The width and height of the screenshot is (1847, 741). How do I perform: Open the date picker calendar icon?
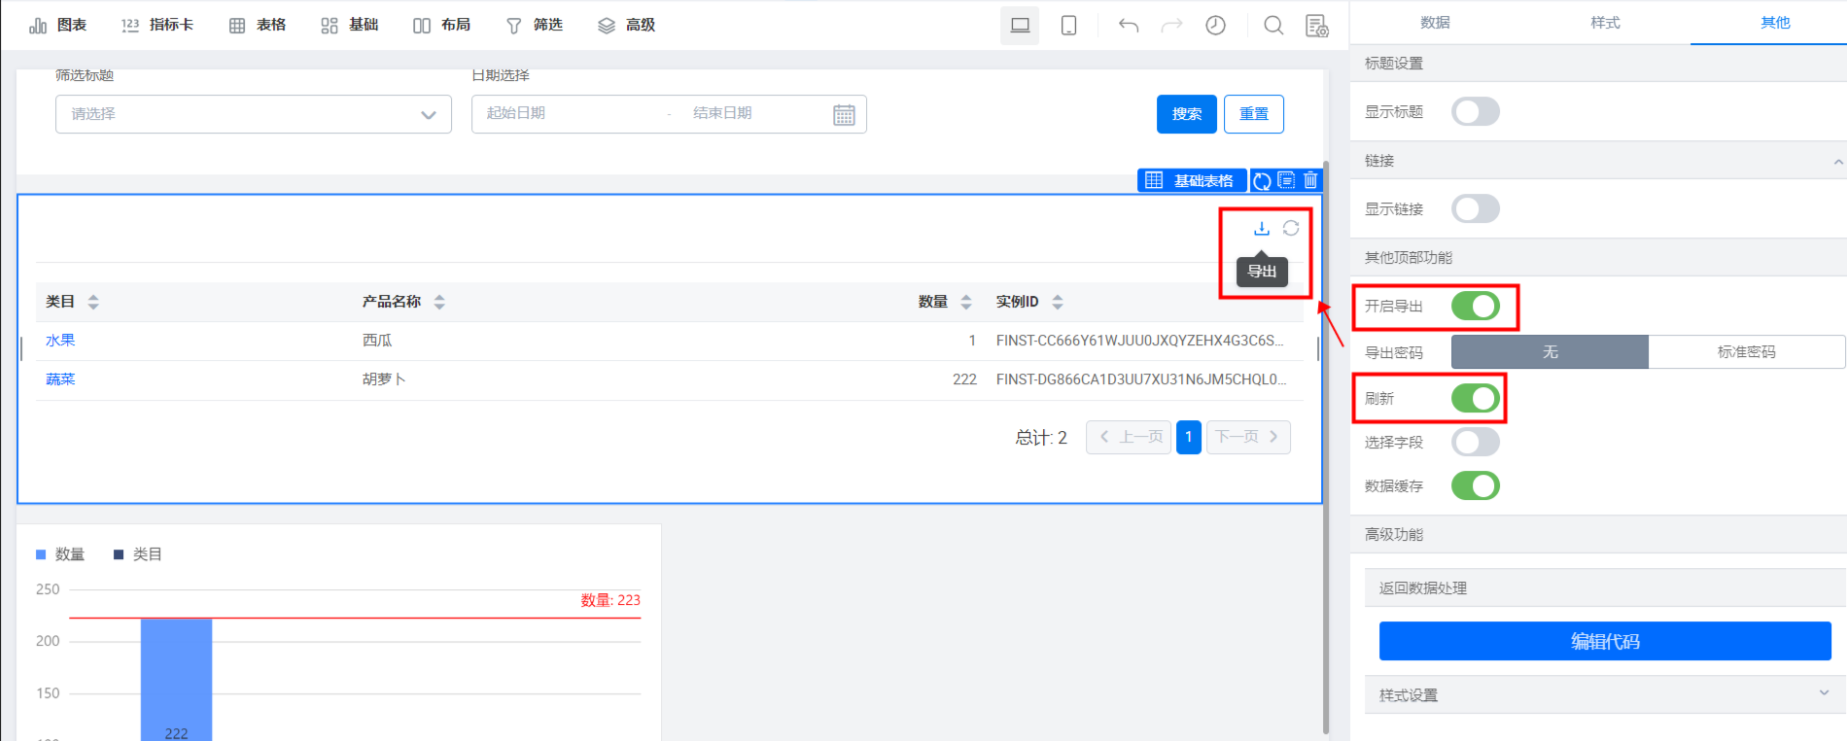844,115
